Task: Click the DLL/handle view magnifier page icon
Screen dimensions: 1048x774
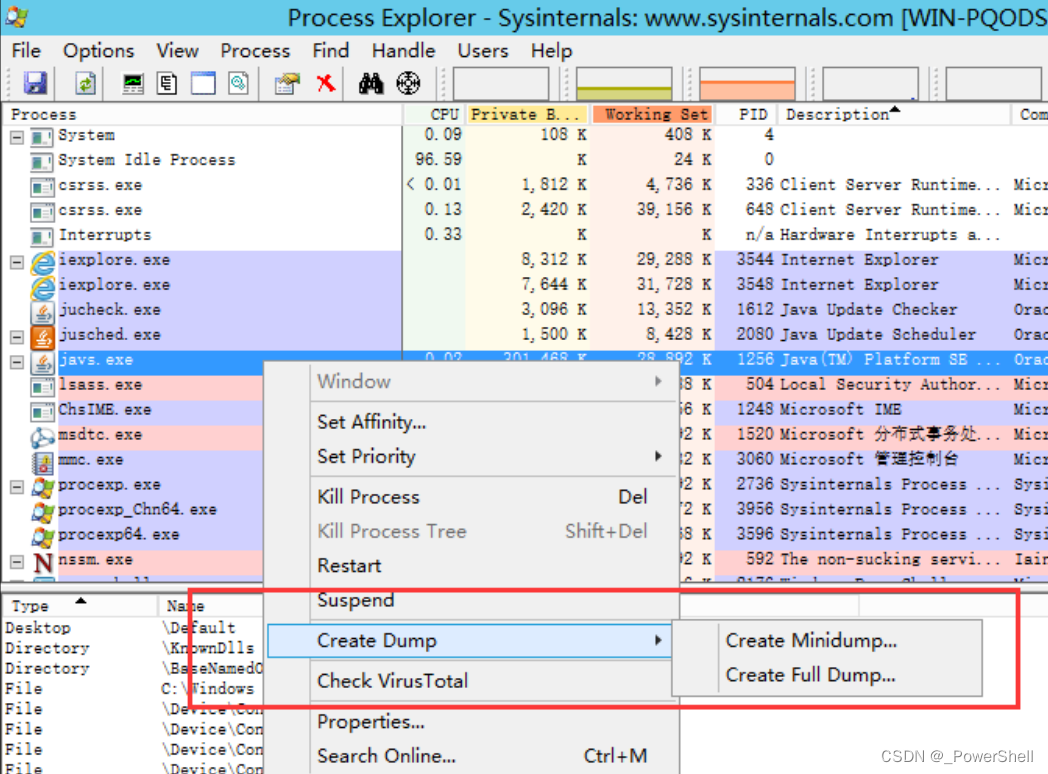Action: pos(239,84)
